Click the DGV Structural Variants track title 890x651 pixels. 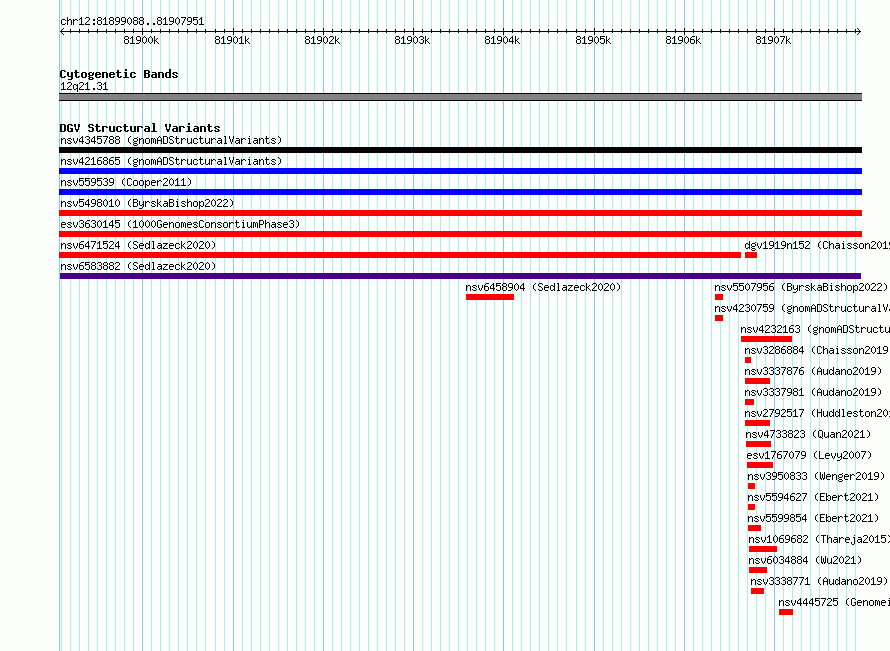(x=140, y=128)
